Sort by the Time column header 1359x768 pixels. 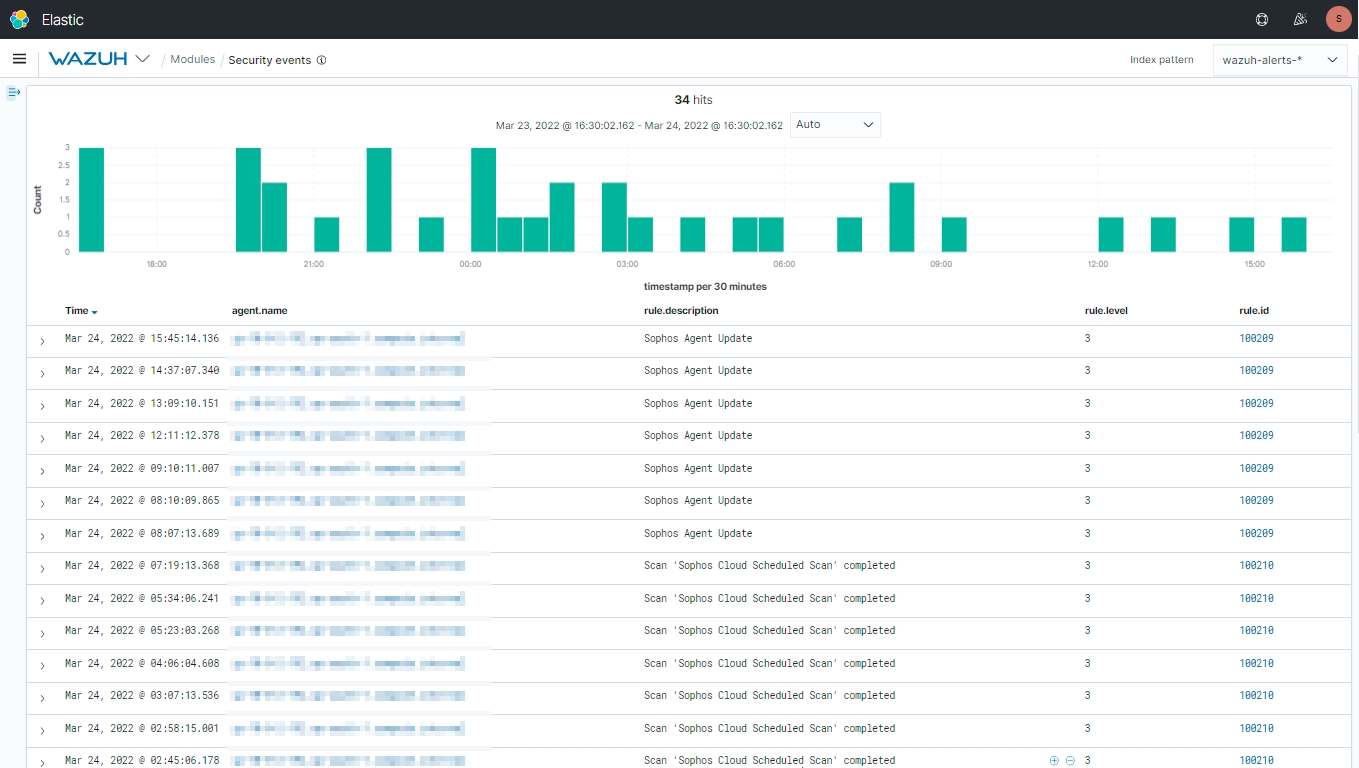[81, 311]
